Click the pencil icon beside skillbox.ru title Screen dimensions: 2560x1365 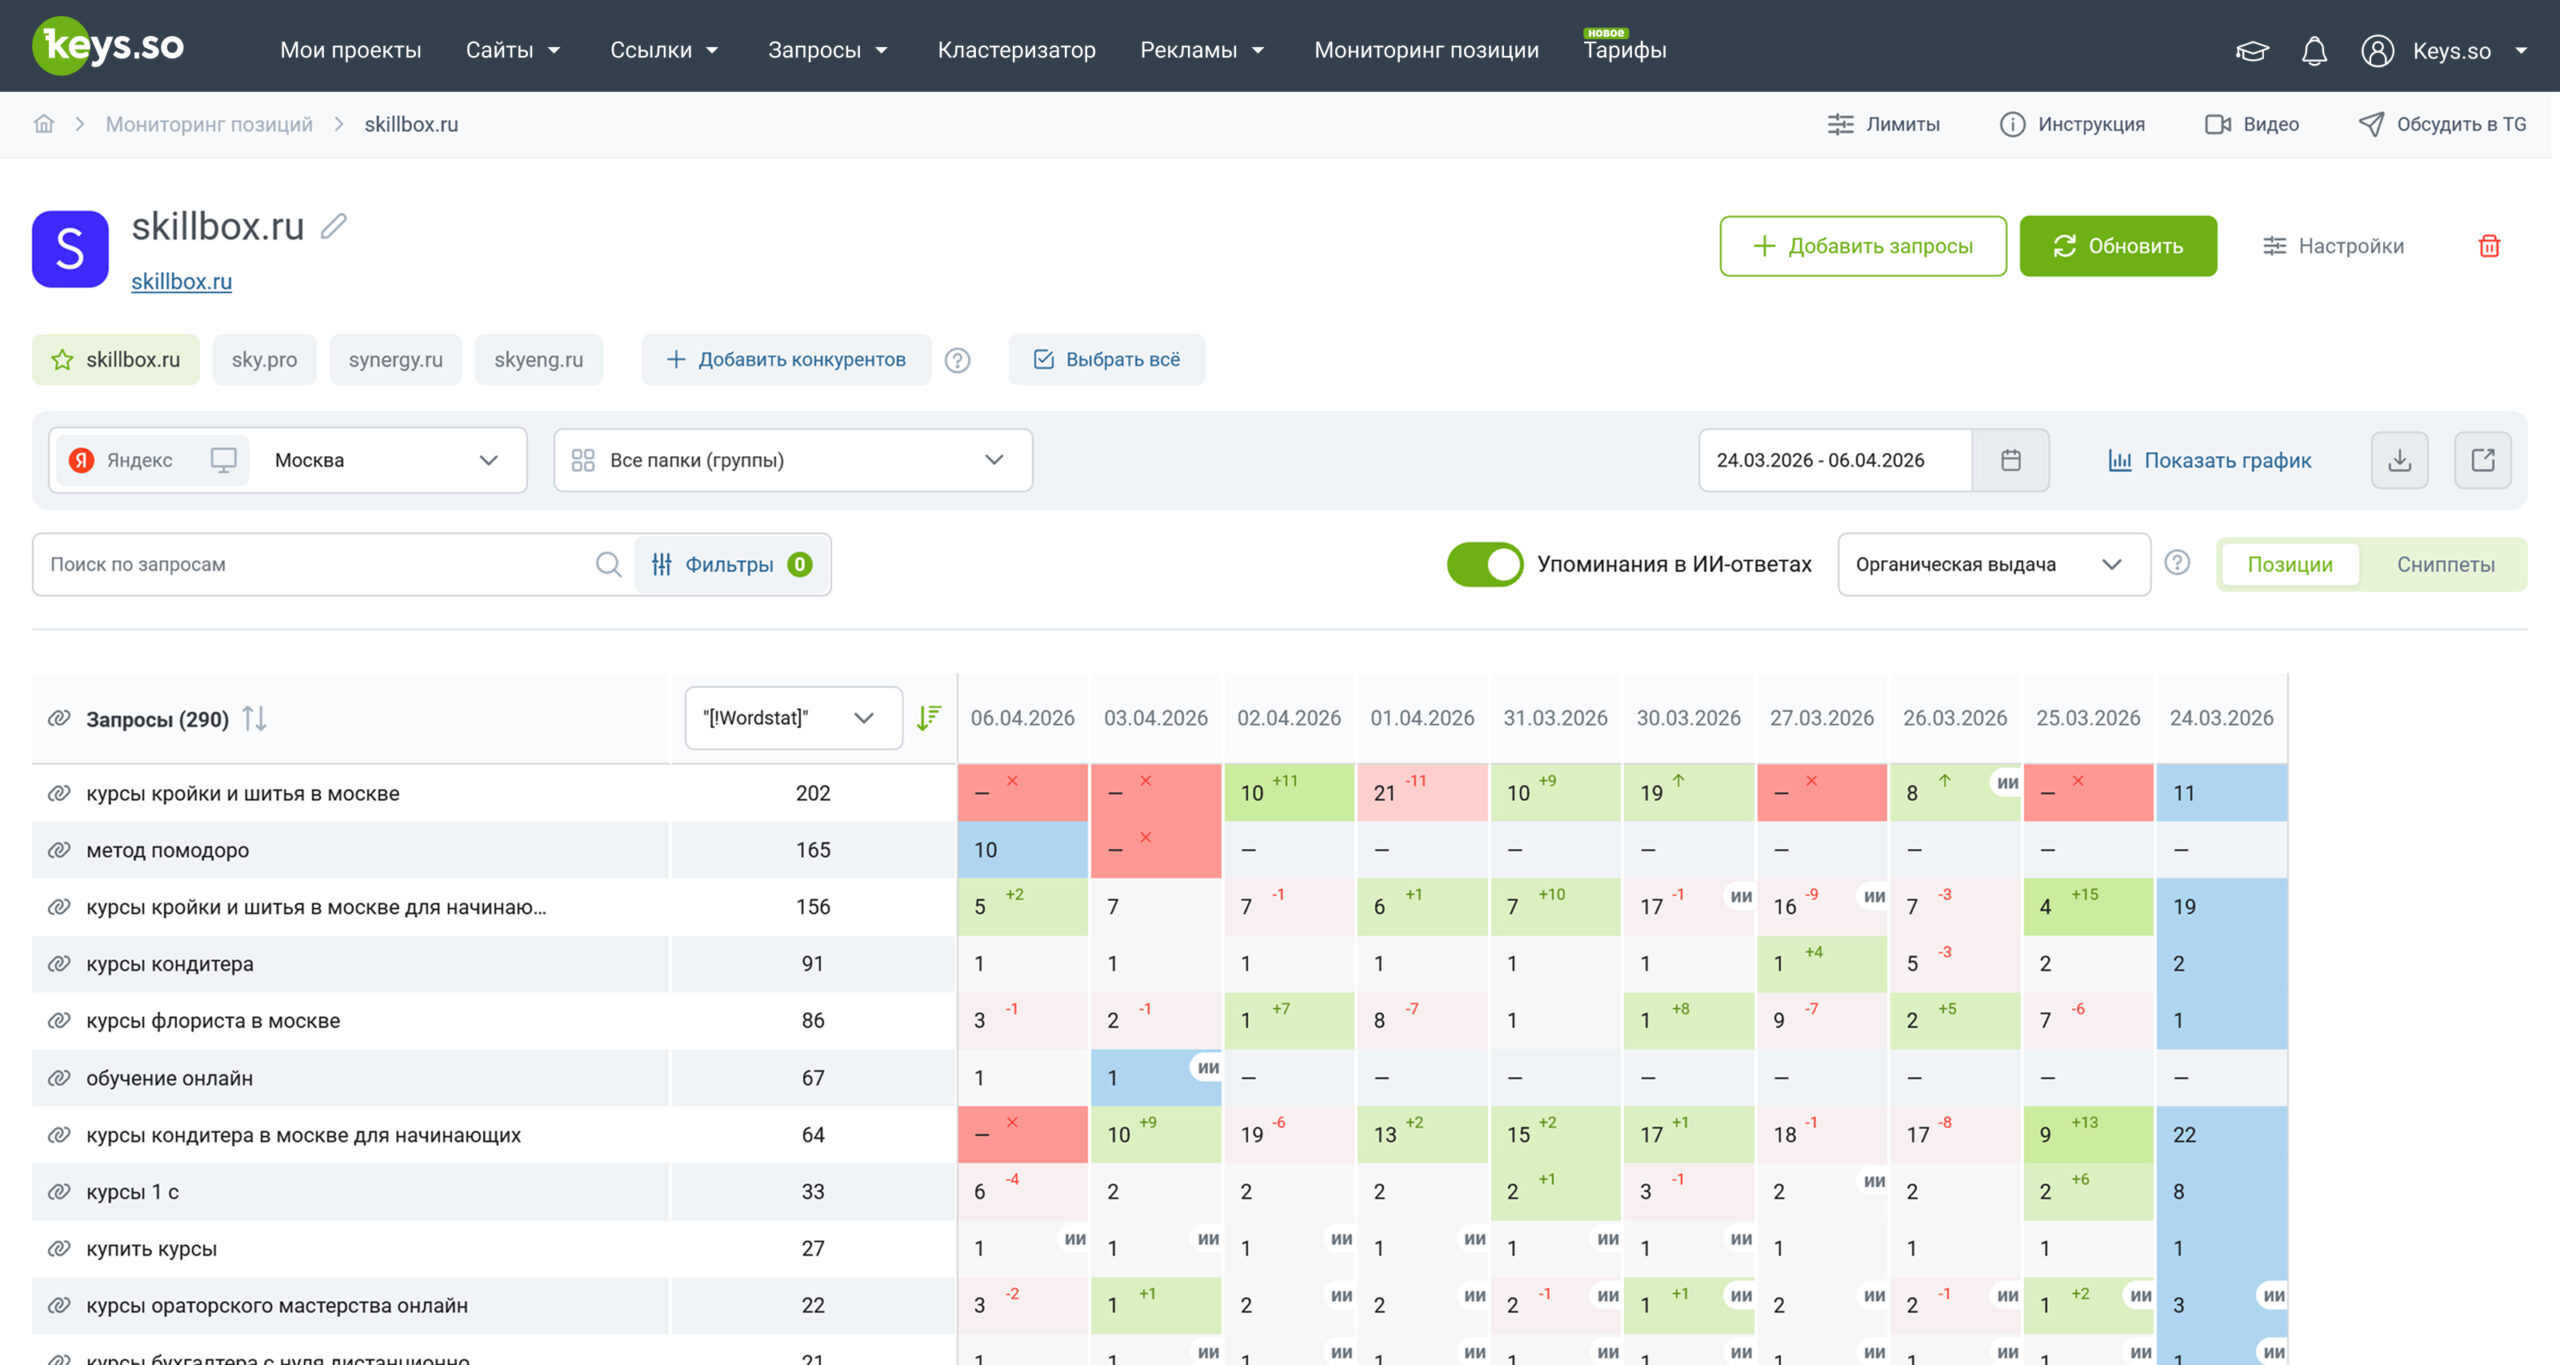(x=334, y=227)
